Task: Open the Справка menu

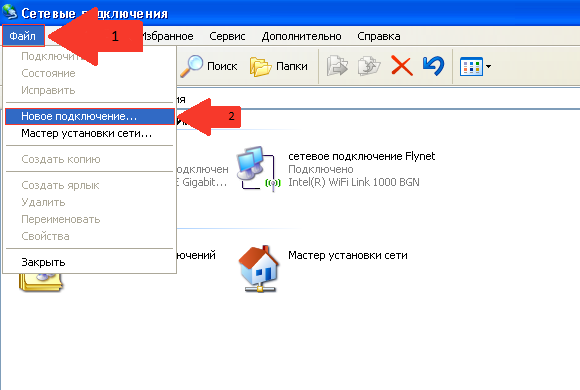Action: (x=378, y=36)
